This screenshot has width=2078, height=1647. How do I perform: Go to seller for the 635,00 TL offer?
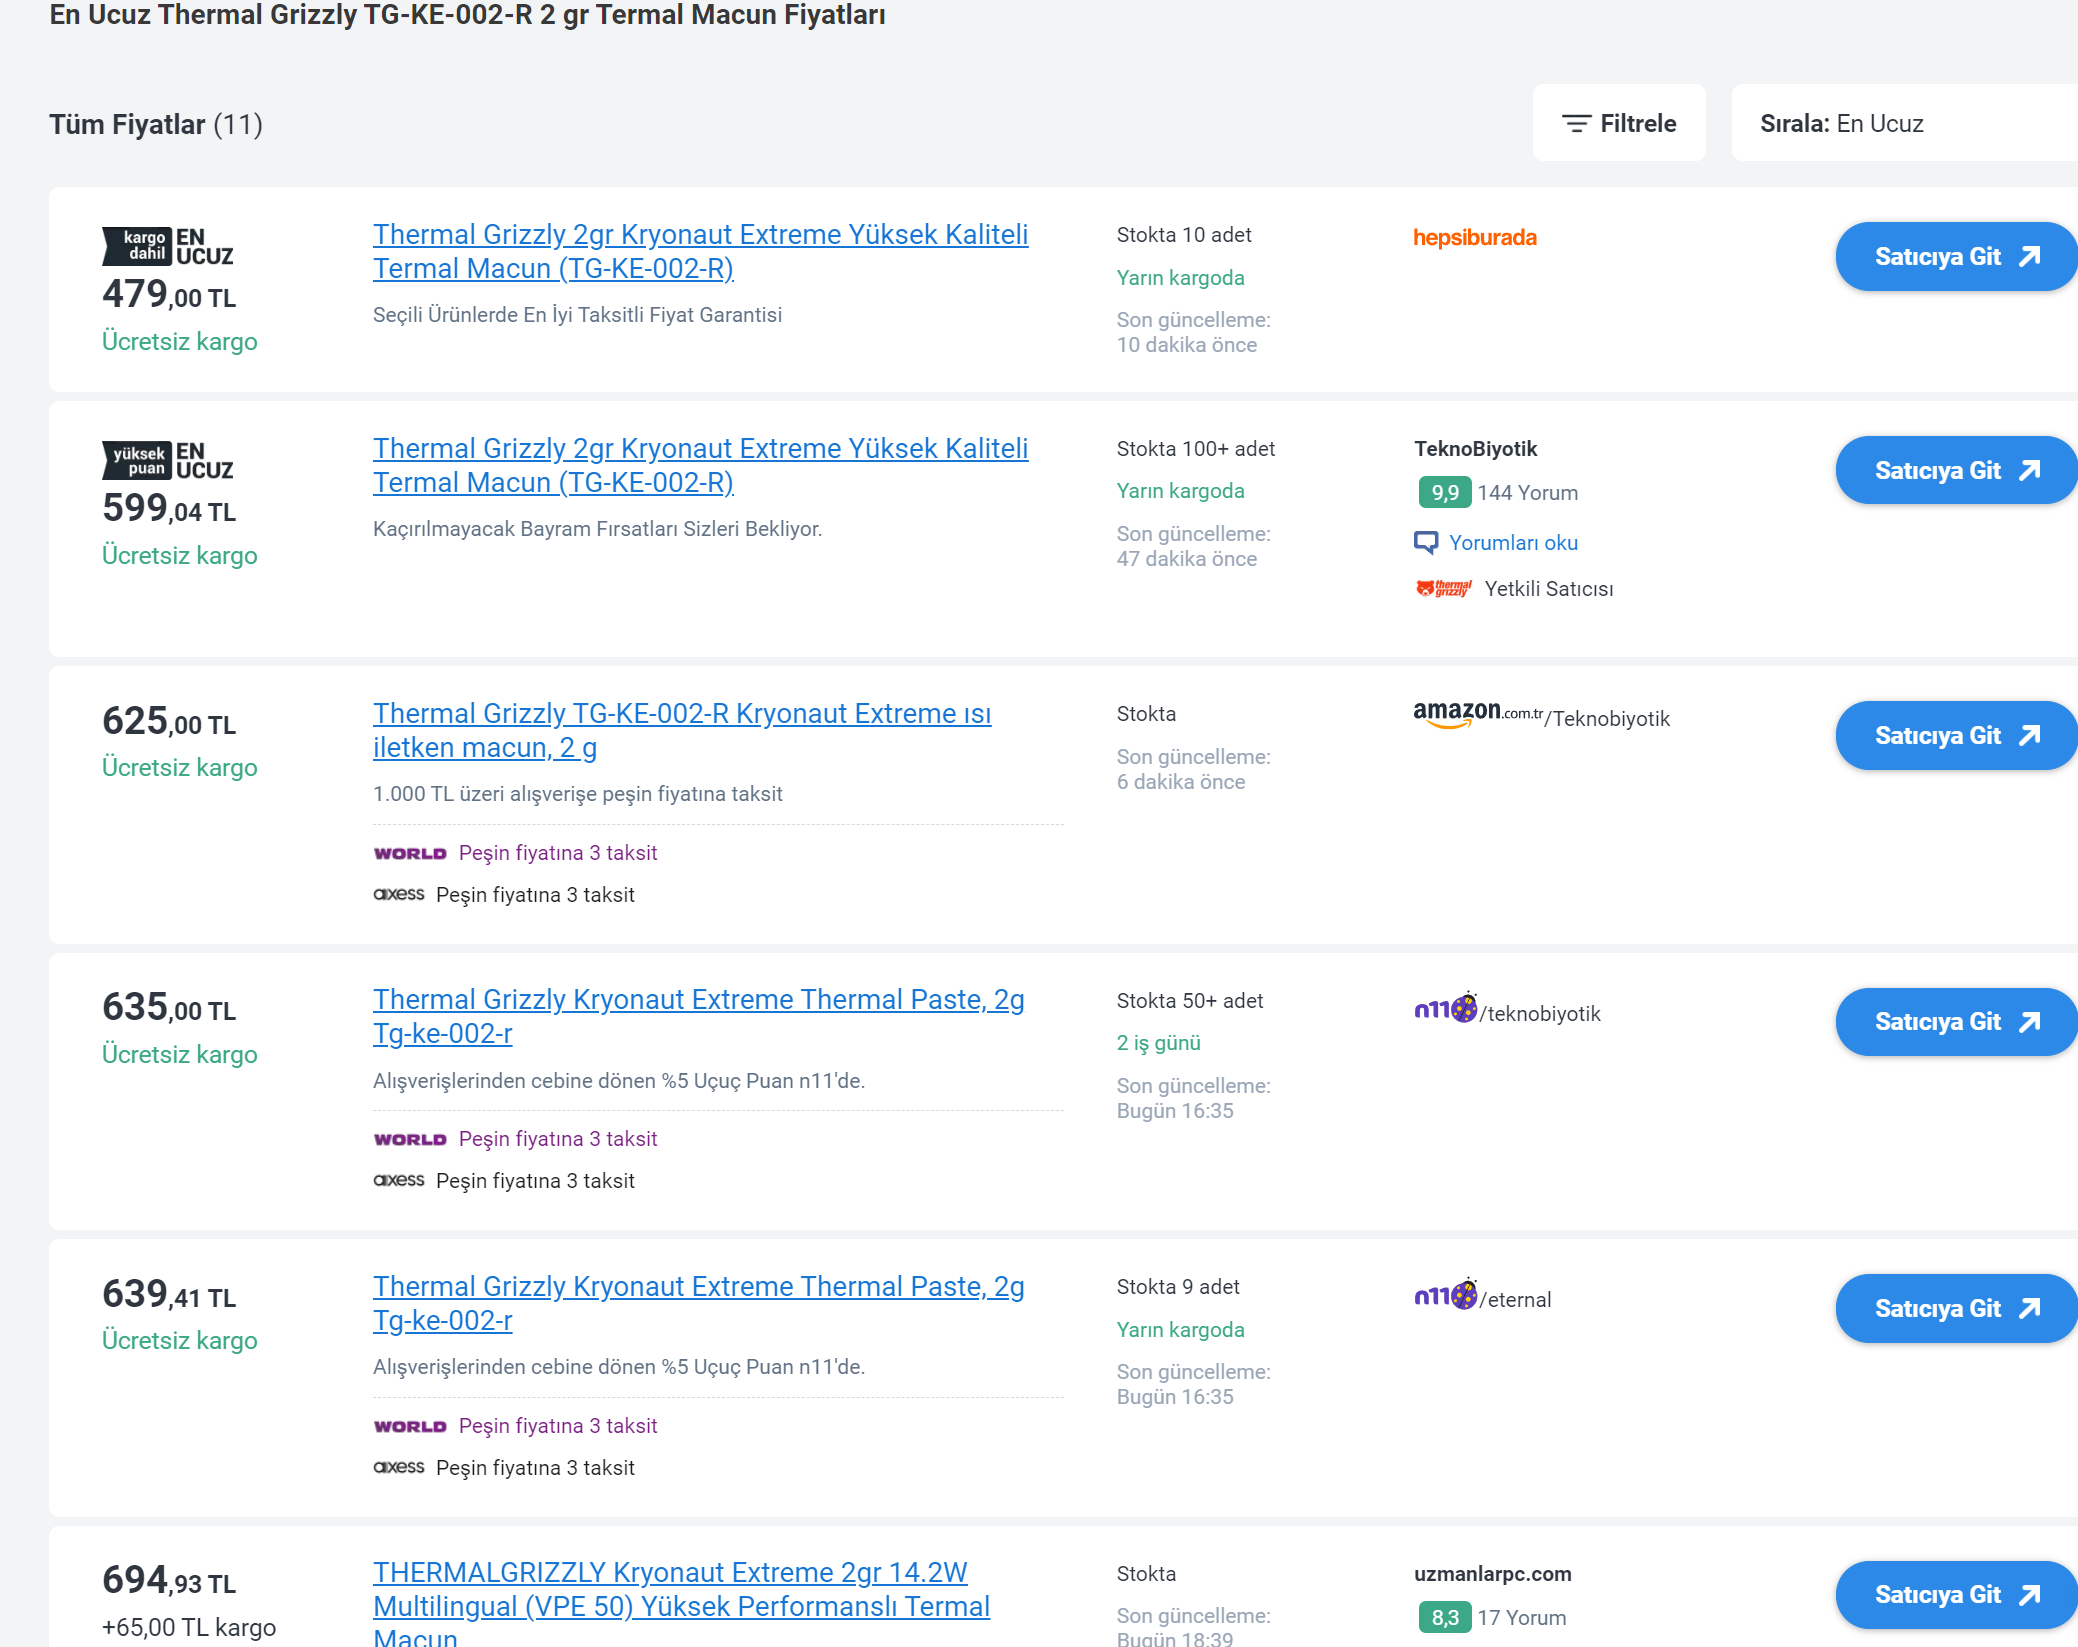pyautogui.click(x=1956, y=1022)
